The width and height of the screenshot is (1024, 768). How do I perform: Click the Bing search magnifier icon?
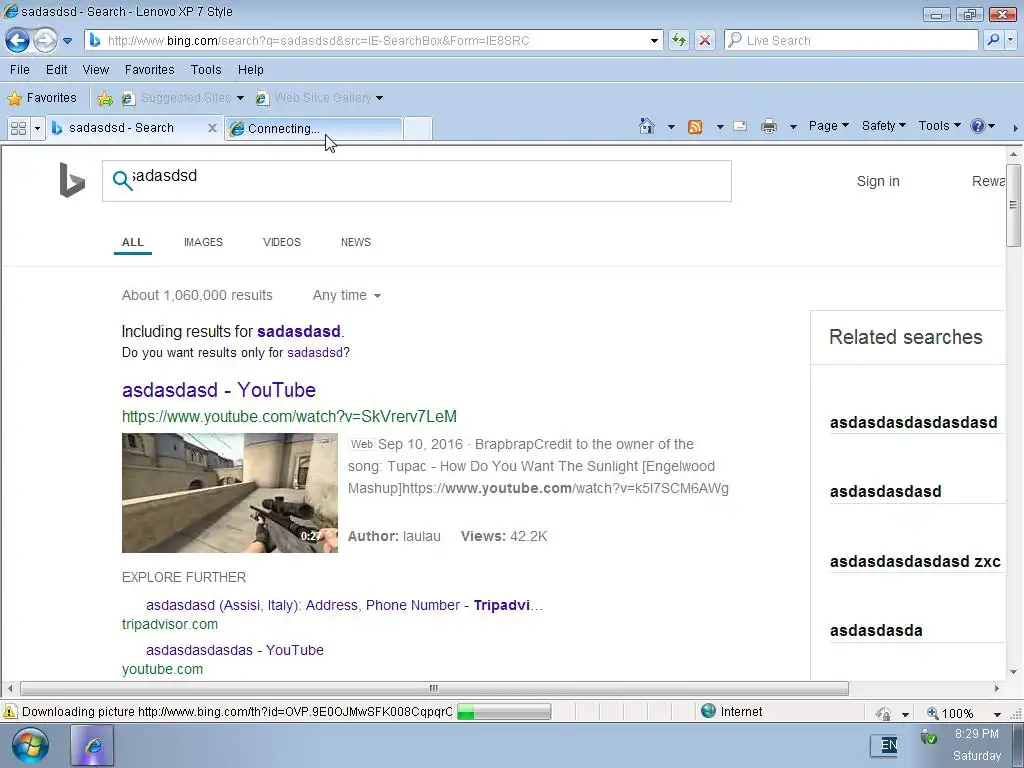click(x=122, y=180)
